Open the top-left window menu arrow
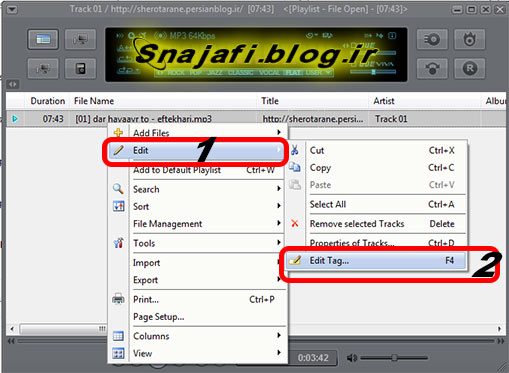This screenshot has width=509, height=373. [x=12, y=9]
